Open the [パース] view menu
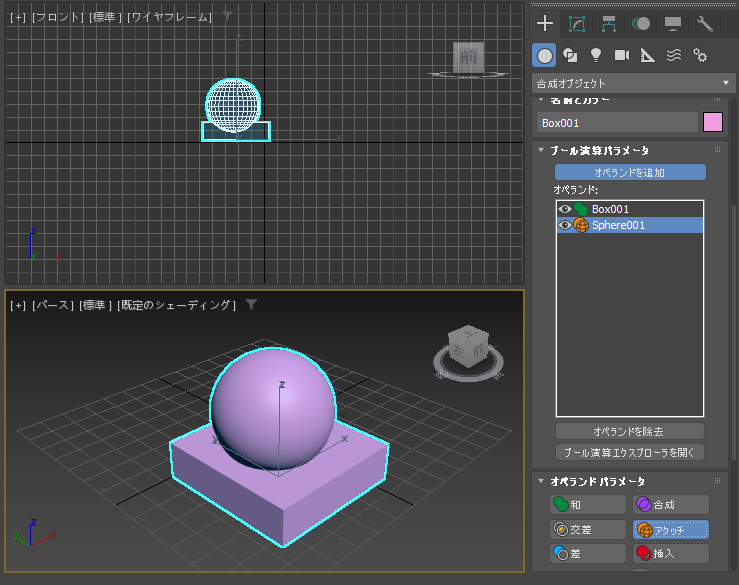 tap(53, 305)
